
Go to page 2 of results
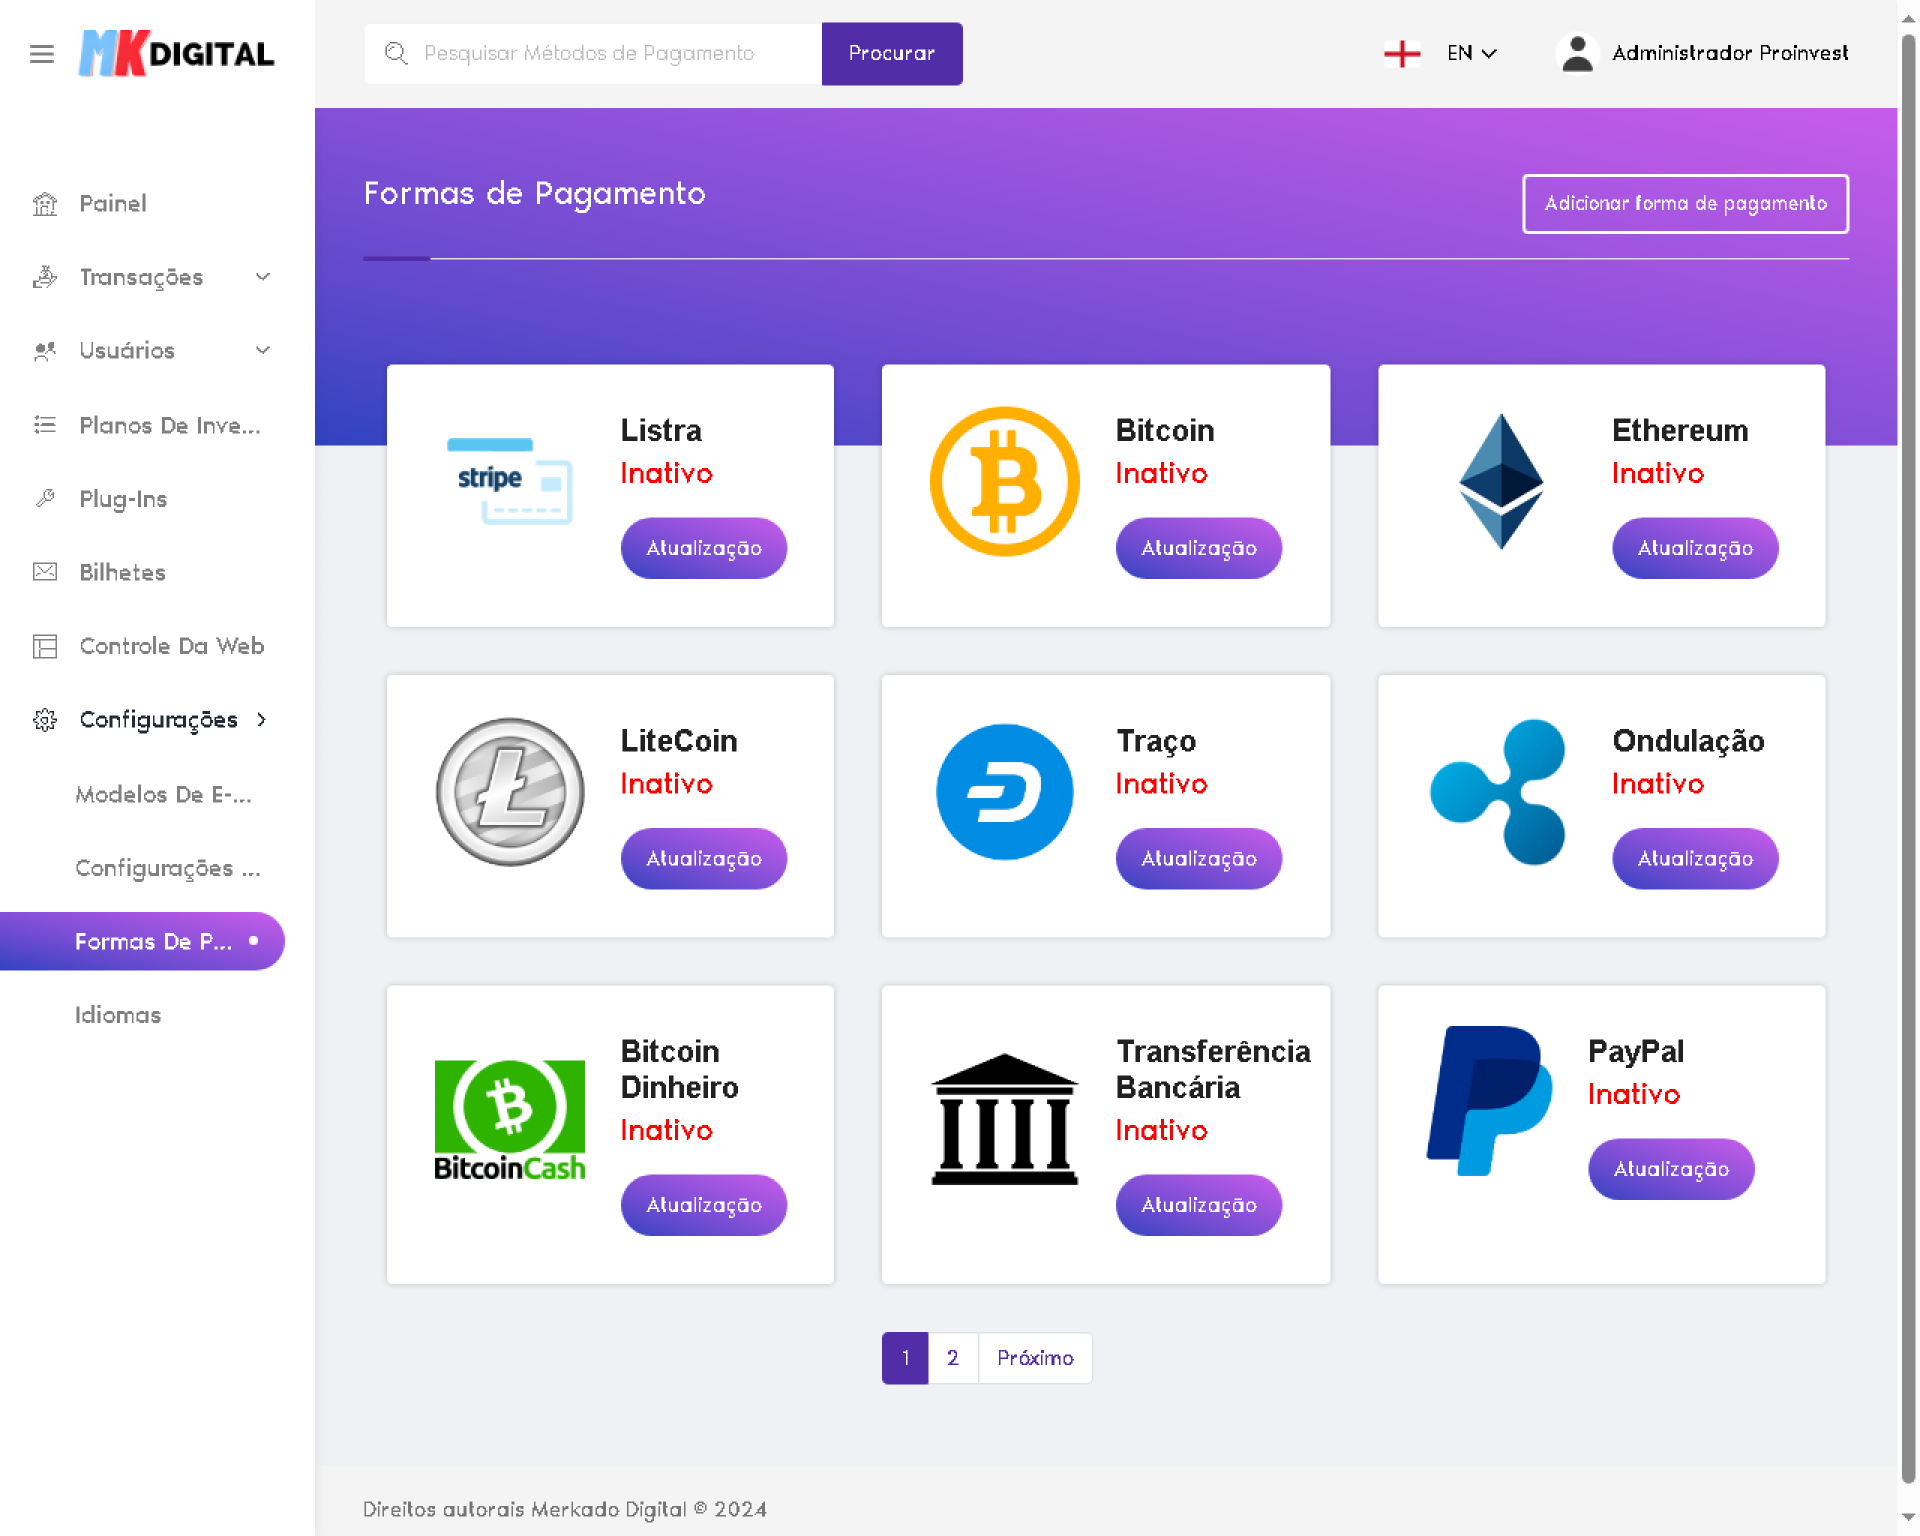point(952,1358)
